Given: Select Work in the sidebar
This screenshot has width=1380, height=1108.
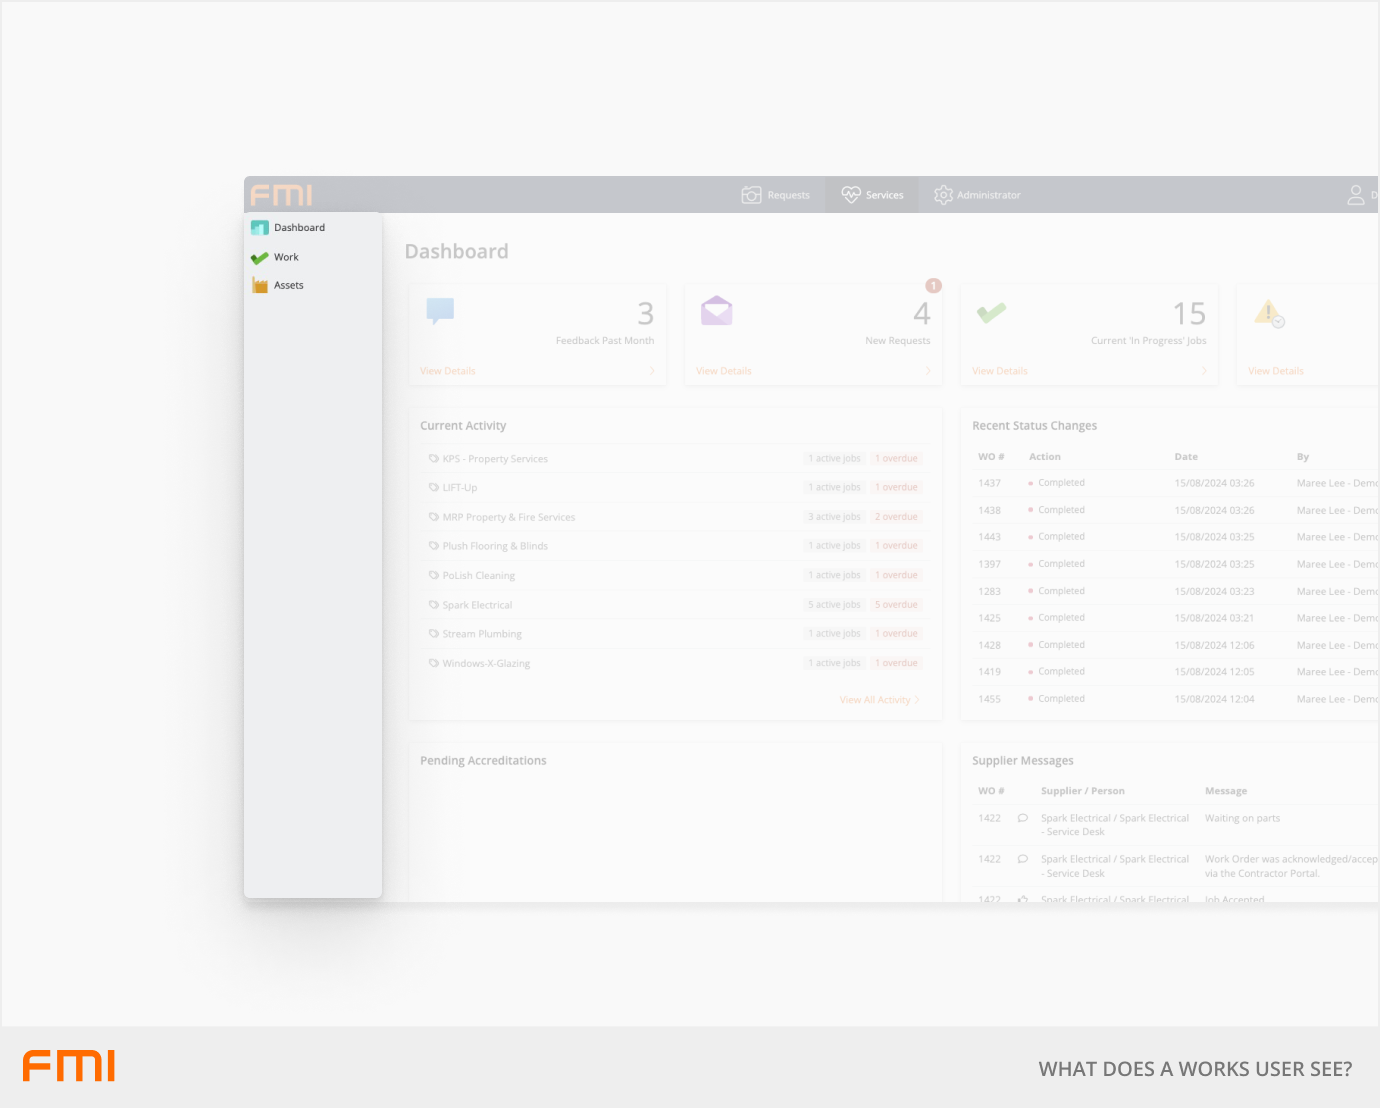Looking at the screenshot, I should [x=286, y=258].
